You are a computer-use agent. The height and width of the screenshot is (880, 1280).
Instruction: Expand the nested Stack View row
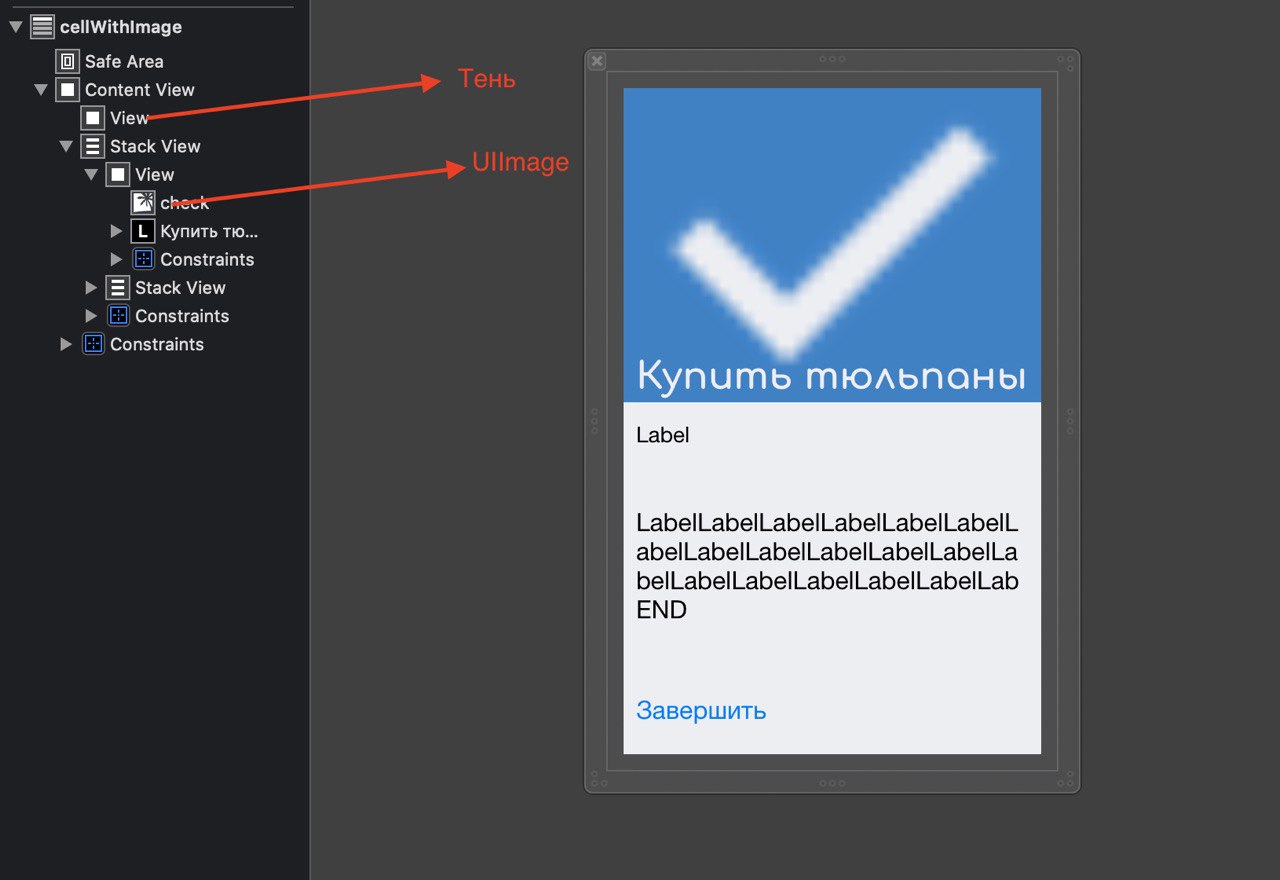point(91,288)
